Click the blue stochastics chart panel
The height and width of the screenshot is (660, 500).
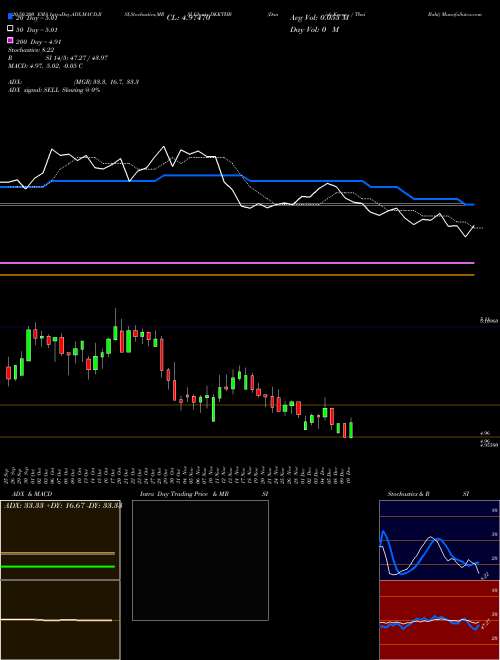click(439, 540)
